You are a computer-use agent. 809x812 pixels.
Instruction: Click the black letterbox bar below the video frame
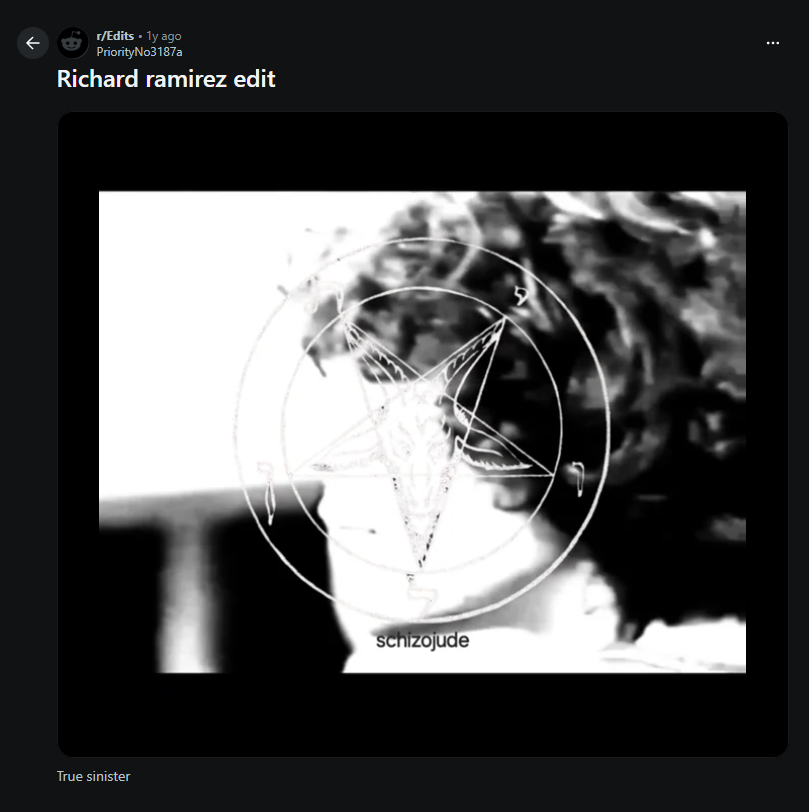[x=423, y=715]
